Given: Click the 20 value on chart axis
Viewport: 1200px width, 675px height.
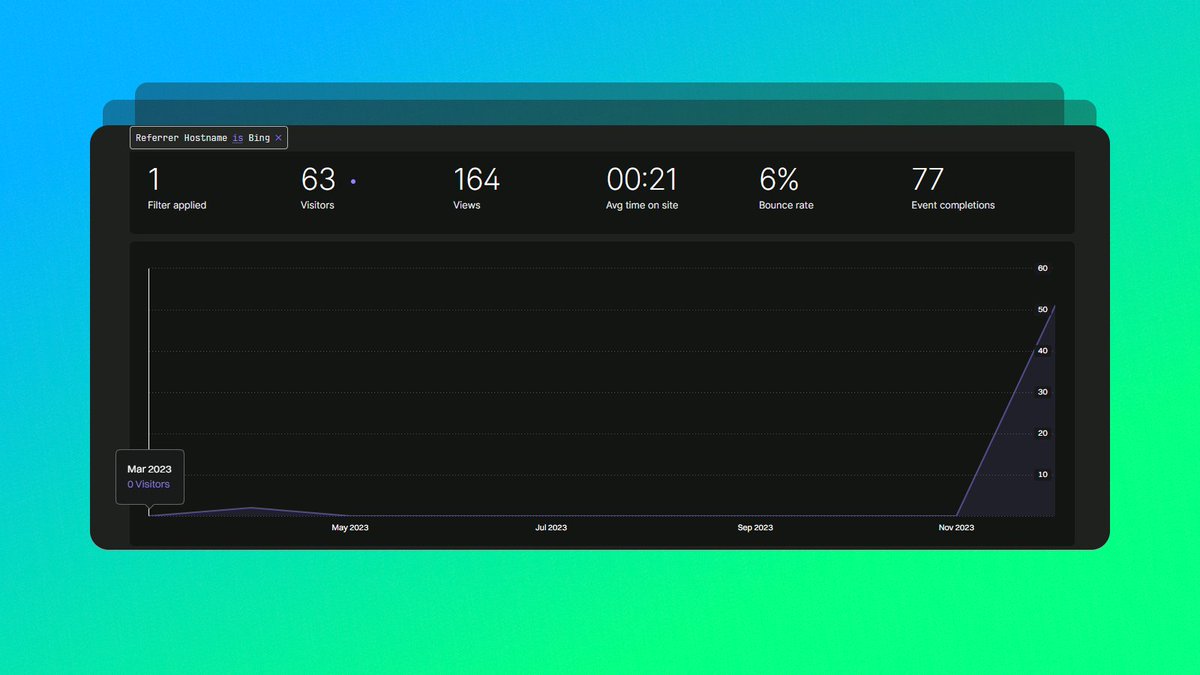Looking at the screenshot, I should pyautogui.click(x=1042, y=433).
